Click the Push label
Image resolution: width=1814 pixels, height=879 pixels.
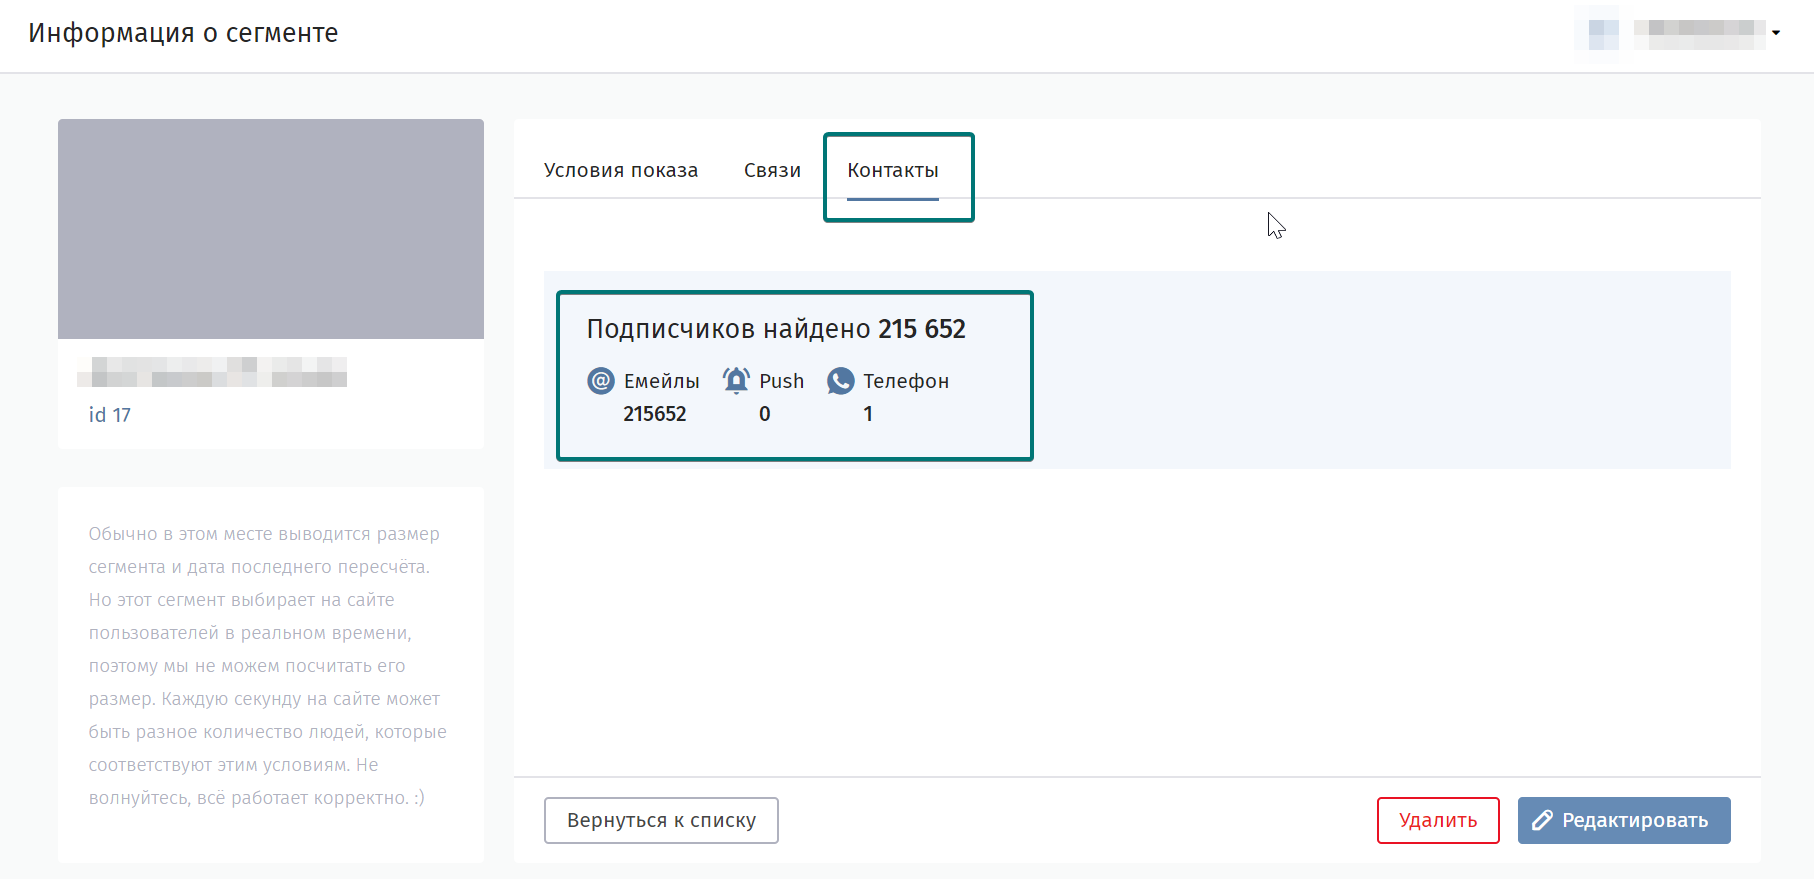[x=782, y=381]
